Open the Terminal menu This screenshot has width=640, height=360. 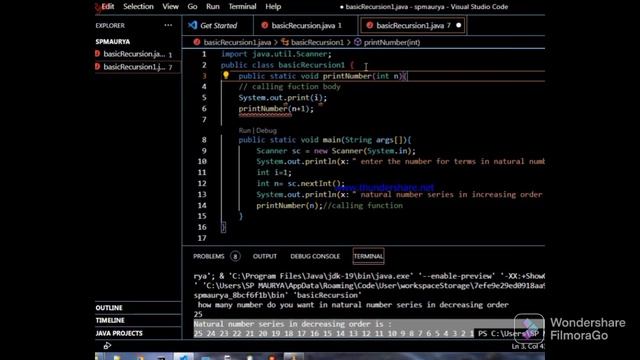coord(242,7)
